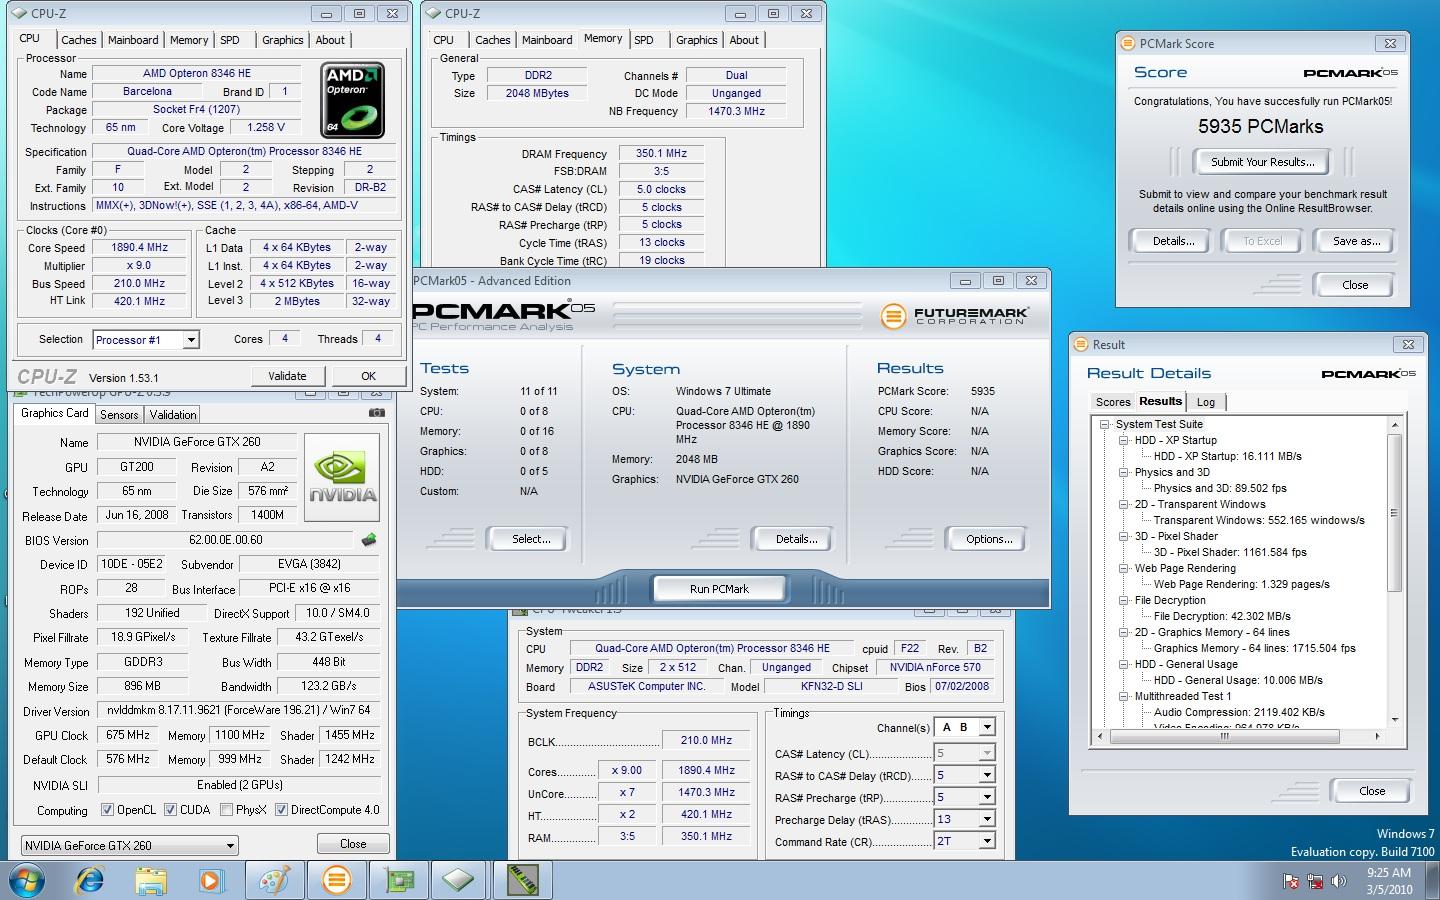Collapse the Web Page Rendering node
This screenshot has width=1440, height=900.
click(1123, 568)
